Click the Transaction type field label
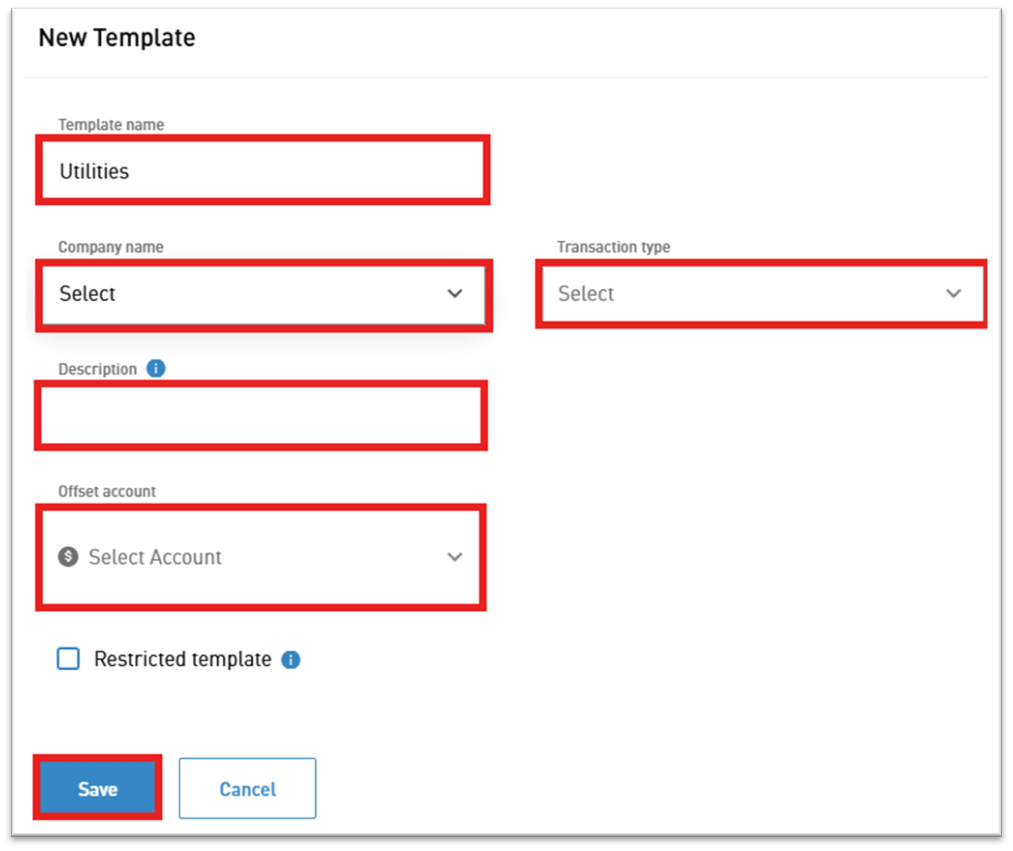This screenshot has height=851, width=1013. 614,247
